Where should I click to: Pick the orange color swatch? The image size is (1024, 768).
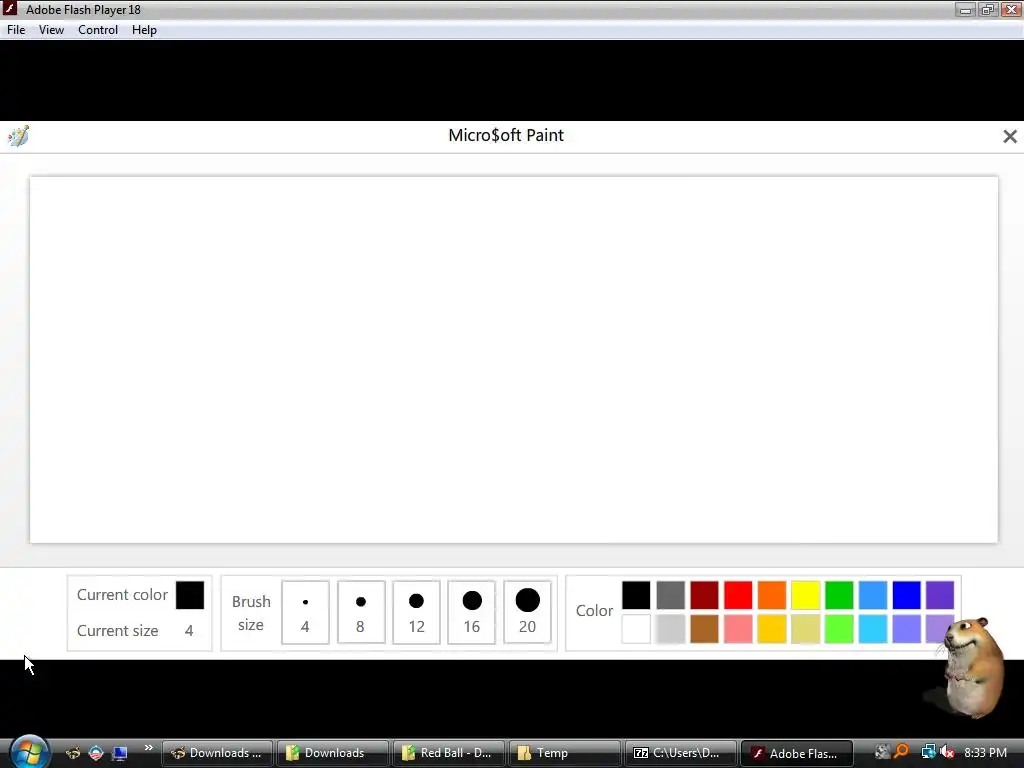pos(771,595)
